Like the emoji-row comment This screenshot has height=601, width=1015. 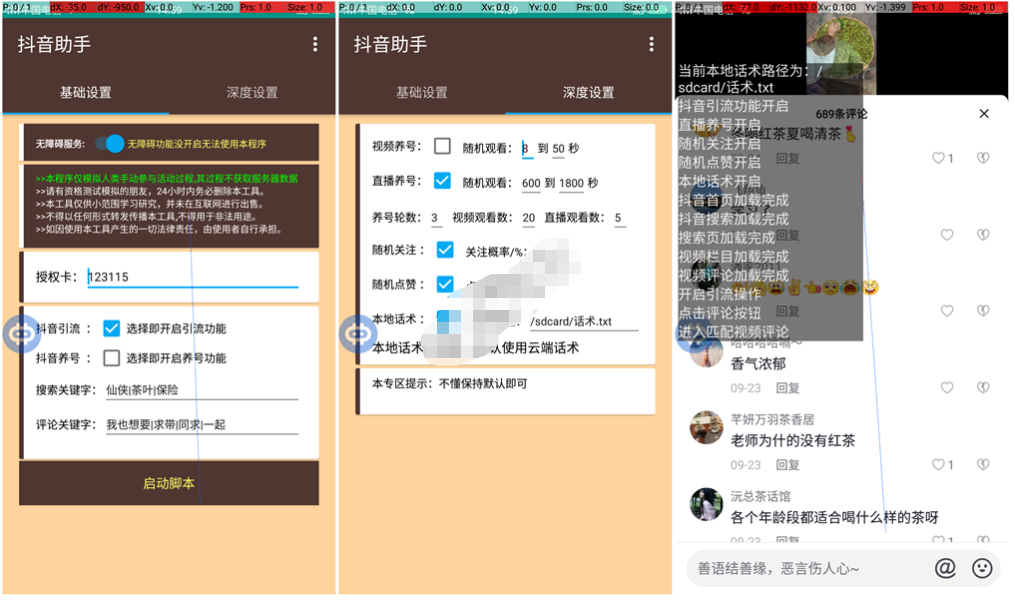click(x=946, y=311)
